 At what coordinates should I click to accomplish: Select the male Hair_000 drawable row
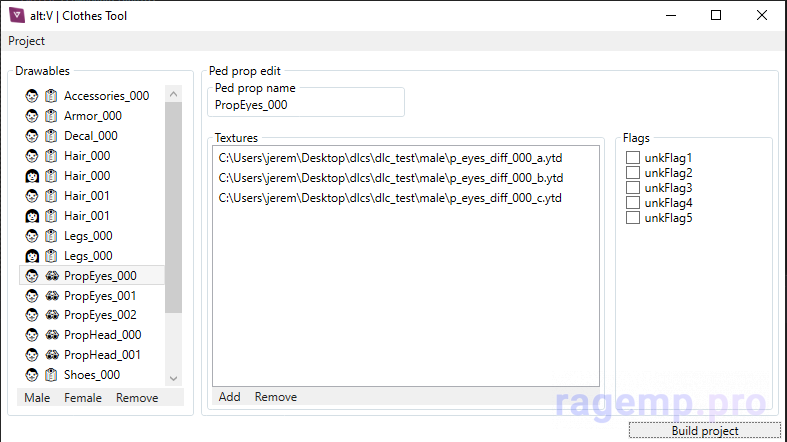click(x=92, y=156)
